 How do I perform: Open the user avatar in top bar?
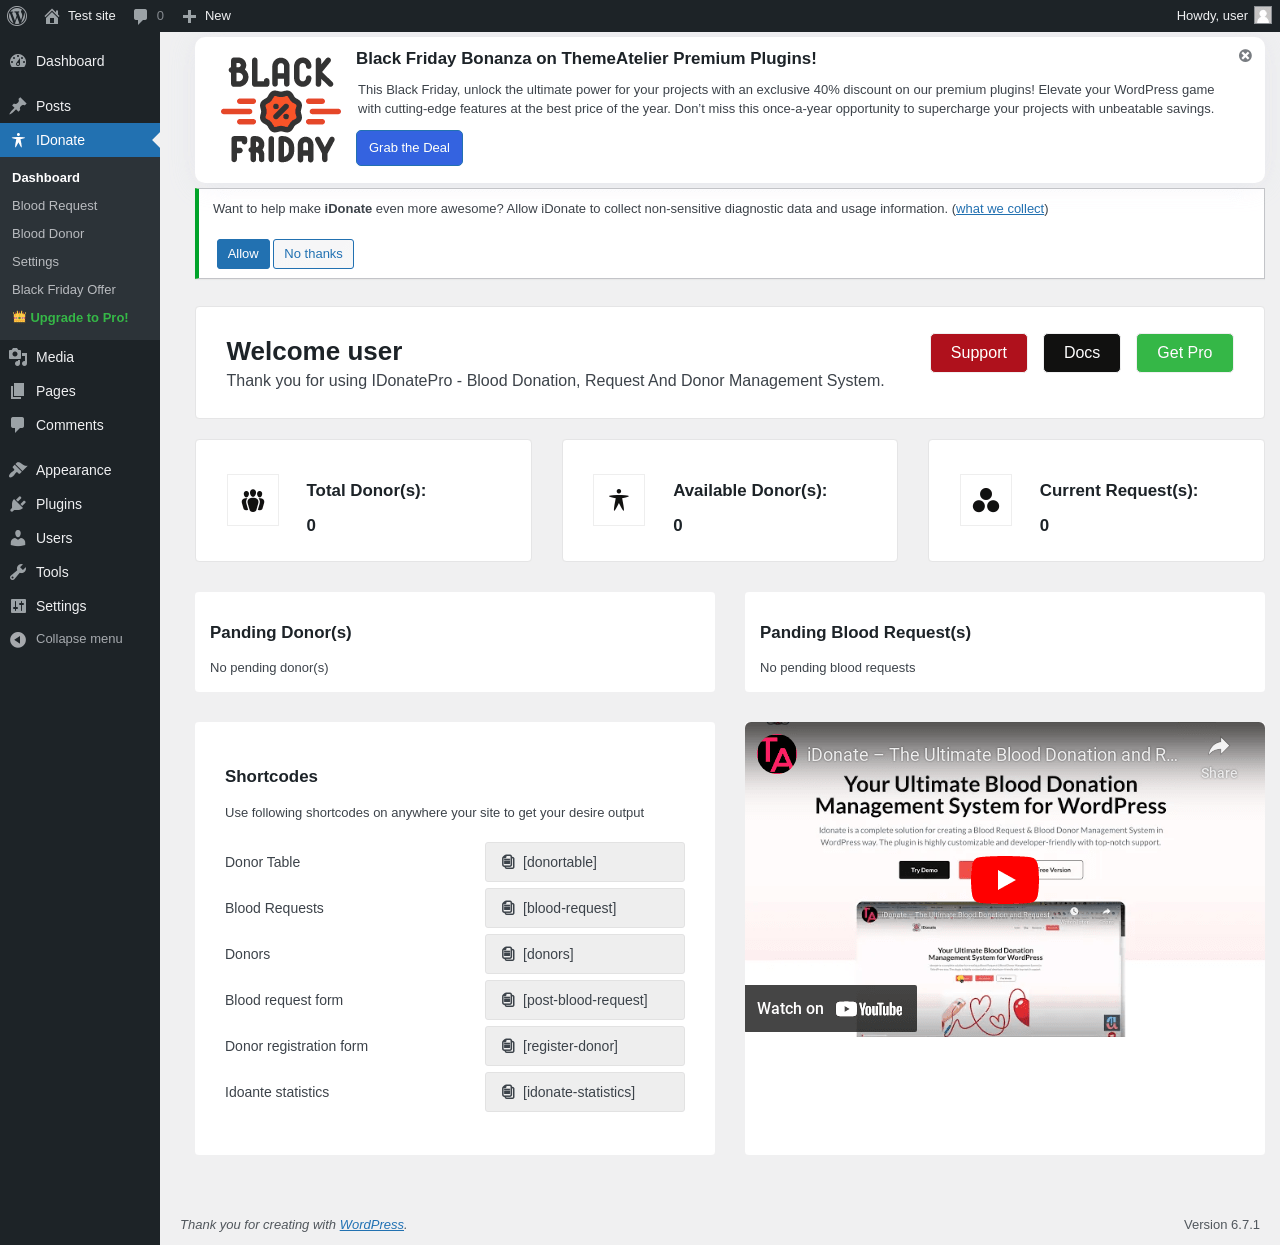(1263, 15)
